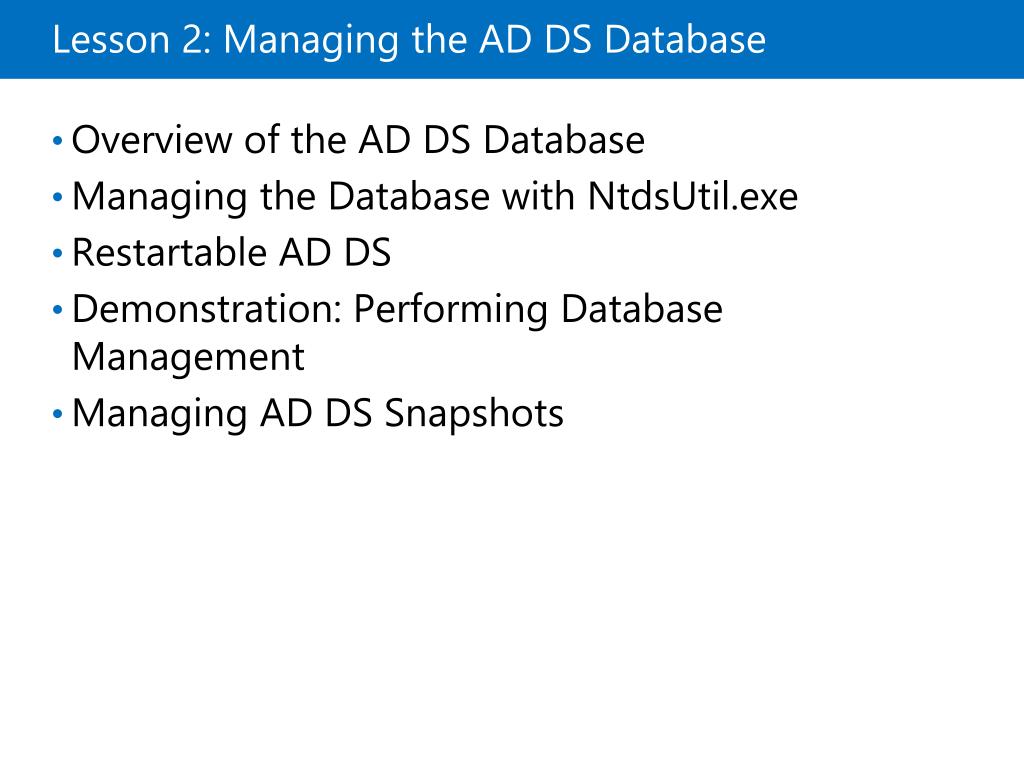Select the word Snapshots in last bullet
The height and width of the screenshot is (768, 1024).
click(473, 415)
